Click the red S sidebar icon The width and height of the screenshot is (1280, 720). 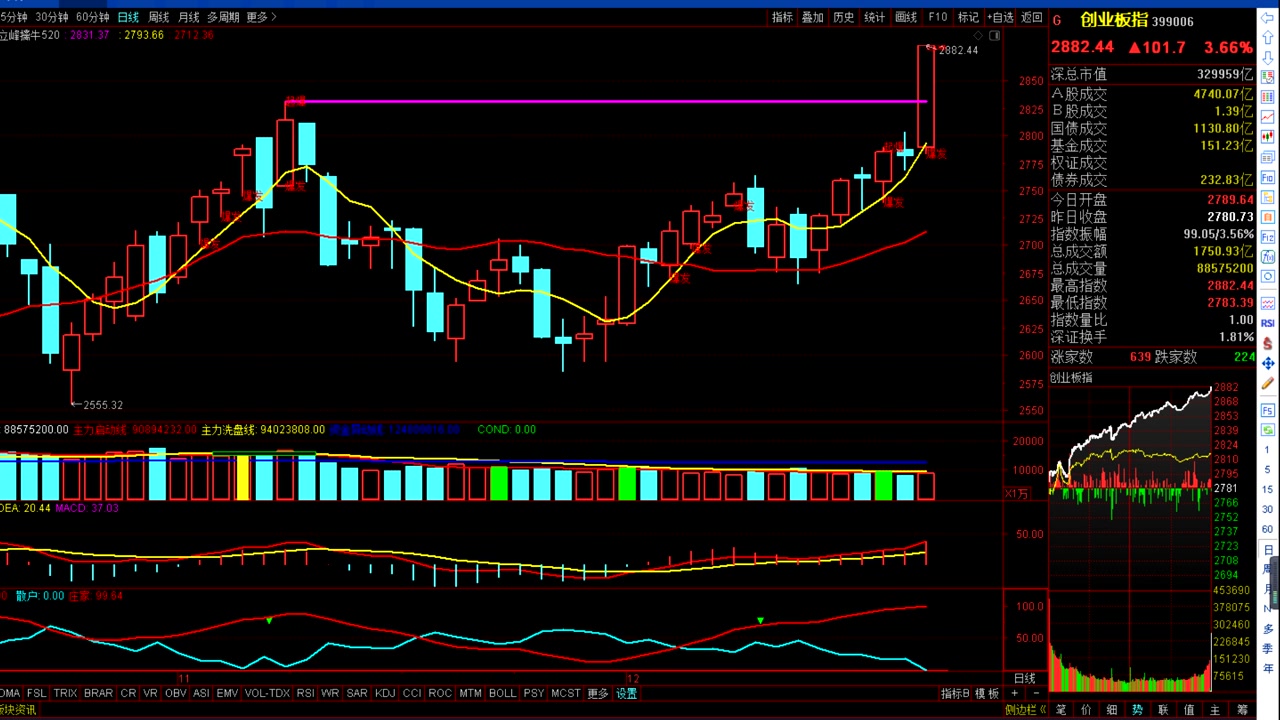[x=1268, y=343]
